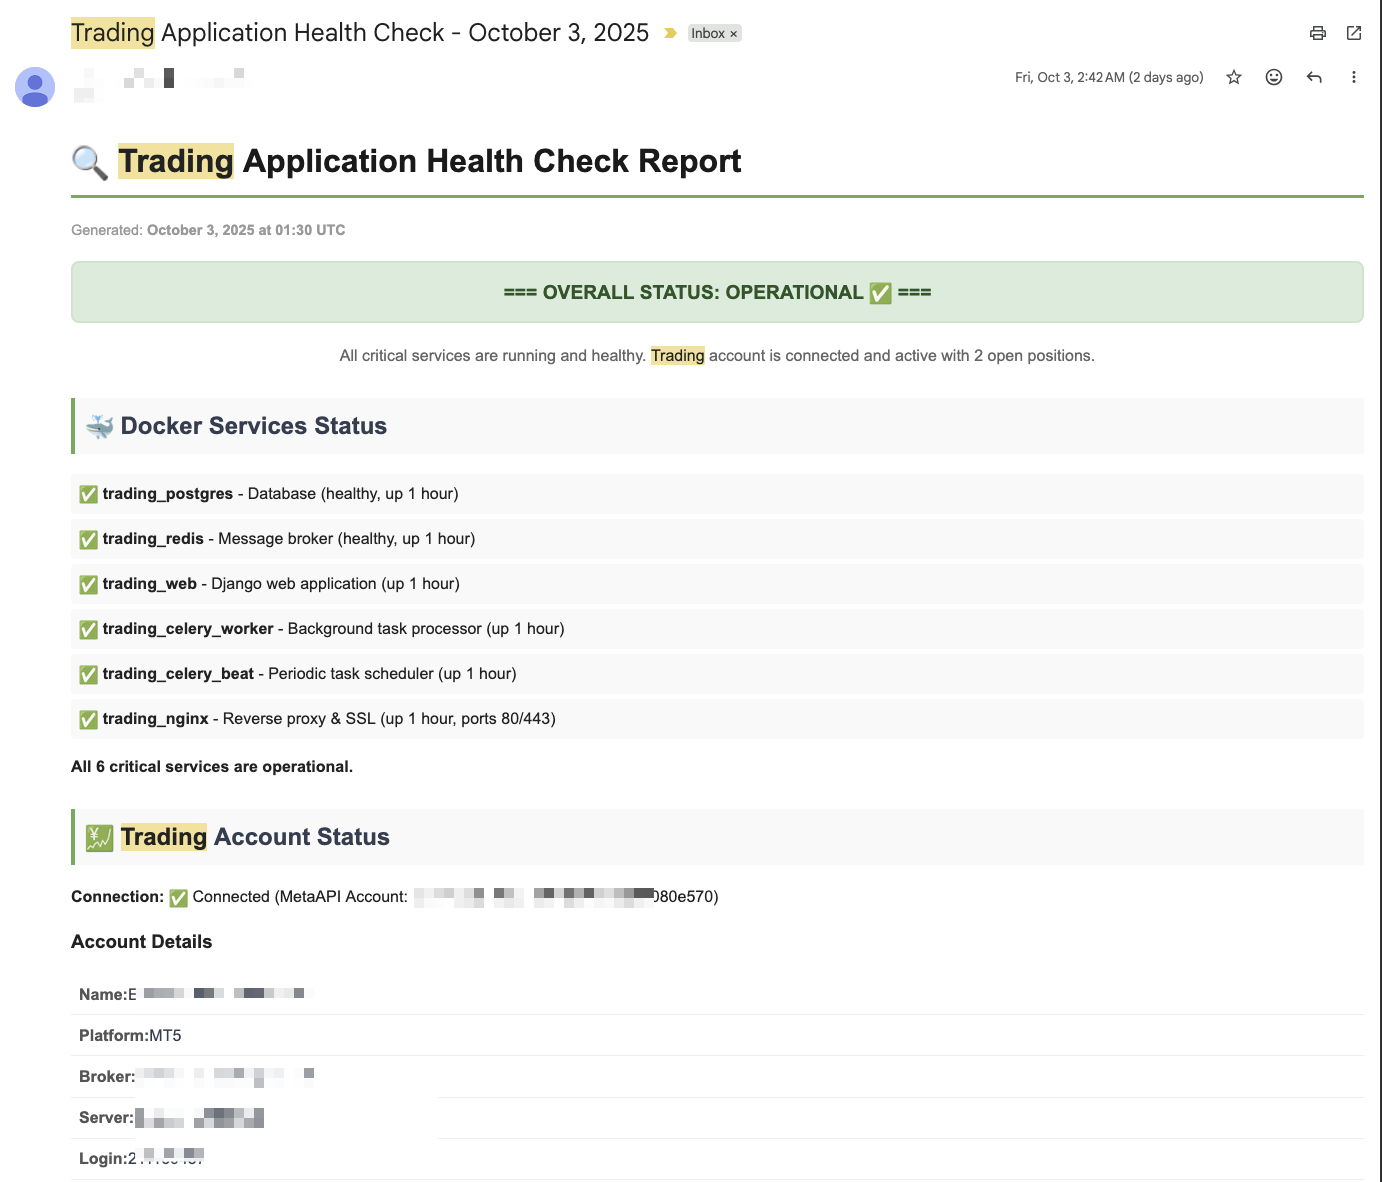1382x1182 pixels.
Task: Click the 'Docker Services Status' section heading
Action: pos(717,426)
